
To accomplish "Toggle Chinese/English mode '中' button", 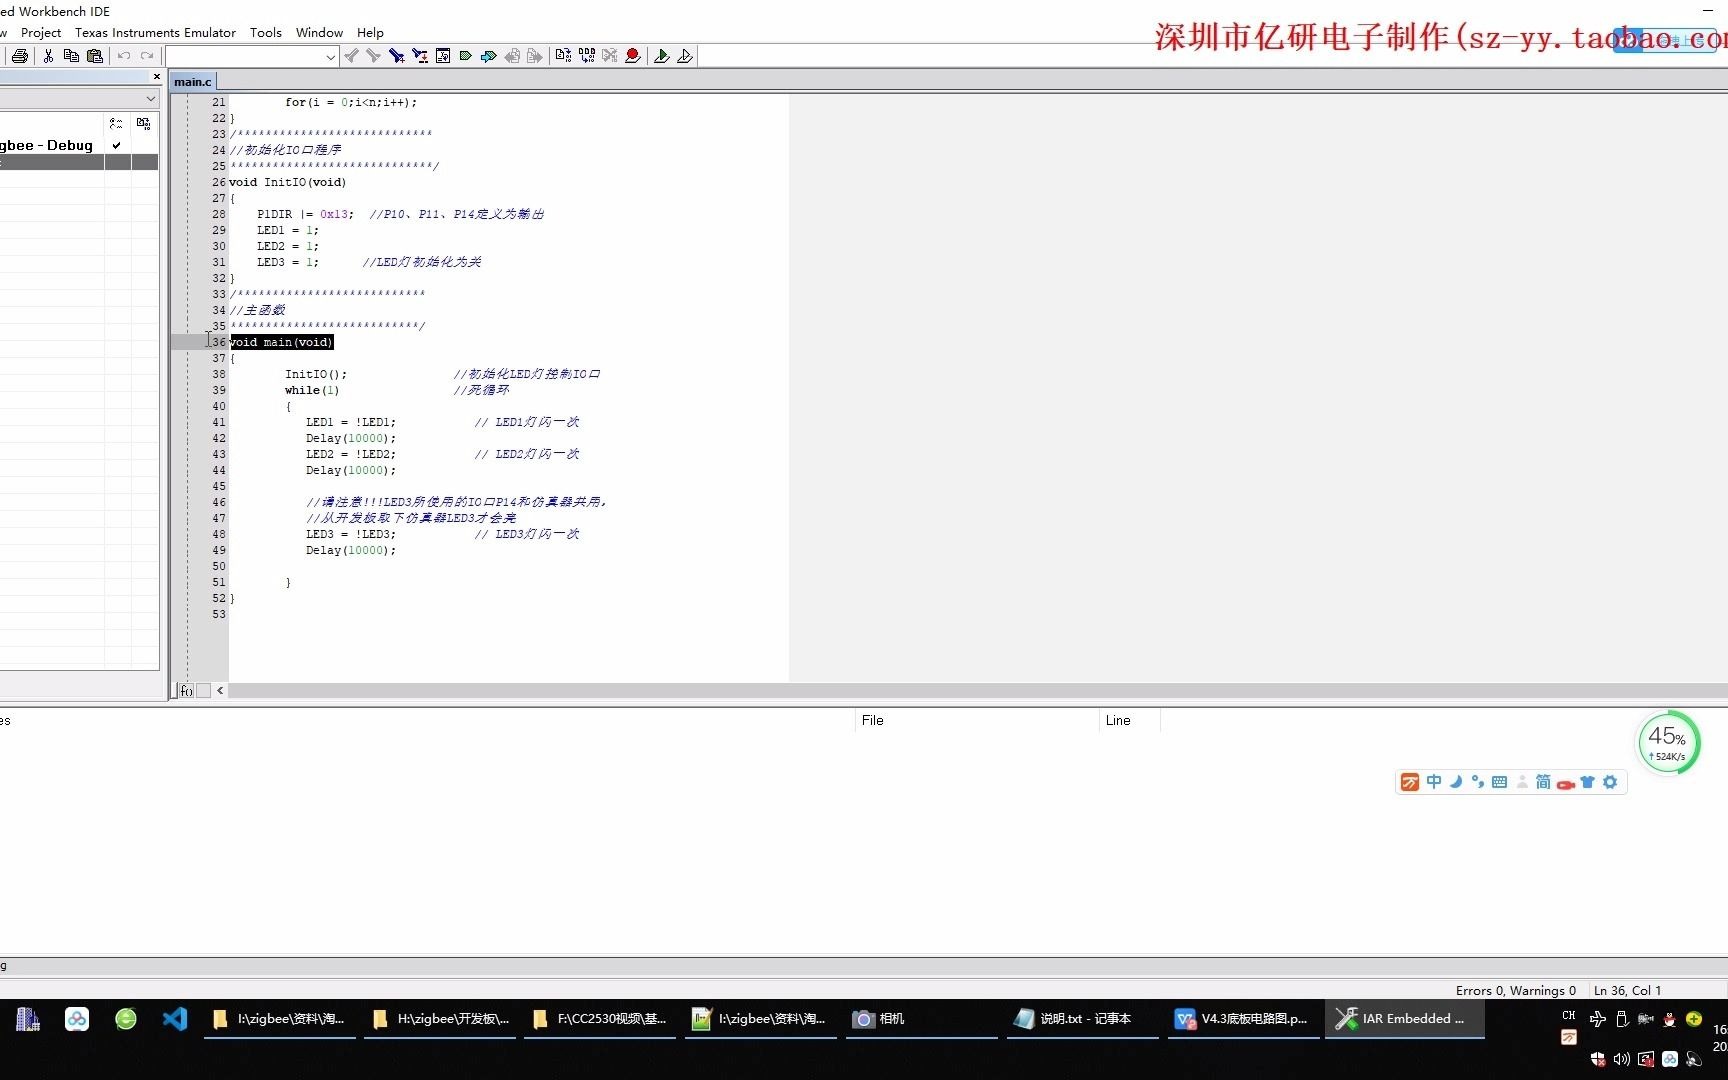I will (x=1434, y=782).
